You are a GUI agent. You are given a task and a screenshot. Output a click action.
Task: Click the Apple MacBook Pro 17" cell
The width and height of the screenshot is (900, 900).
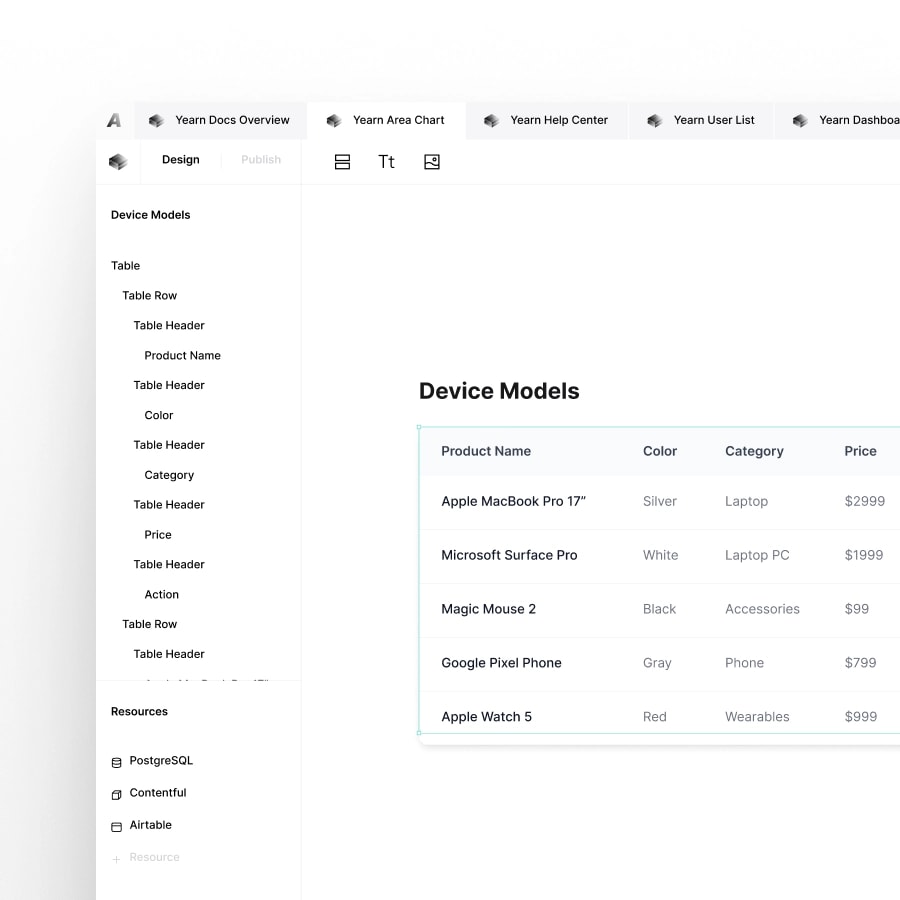point(514,501)
